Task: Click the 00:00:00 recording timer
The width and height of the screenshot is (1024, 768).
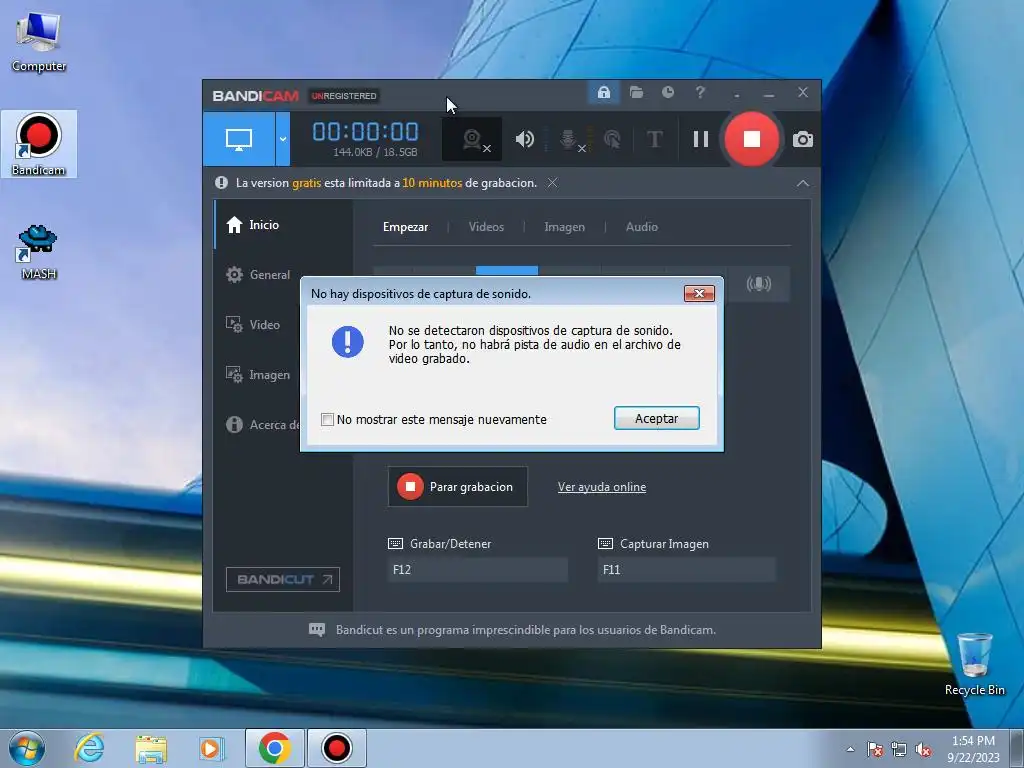Action: click(x=365, y=132)
